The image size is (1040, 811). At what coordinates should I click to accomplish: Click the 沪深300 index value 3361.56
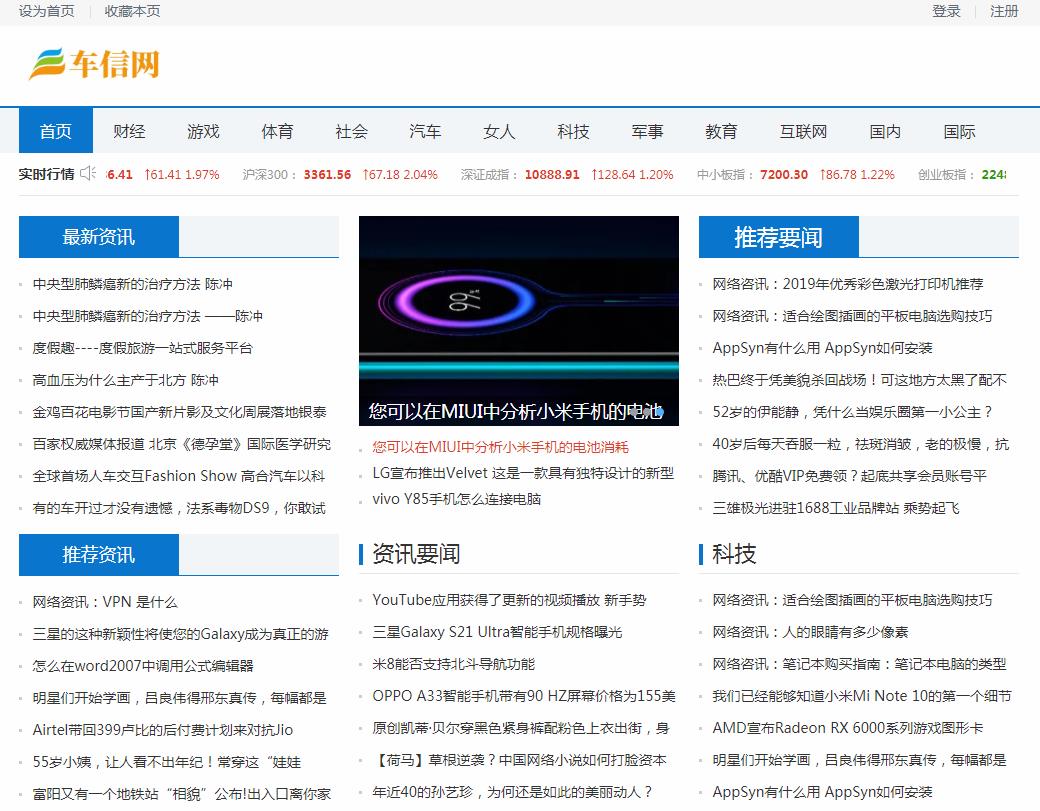point(327,174)
